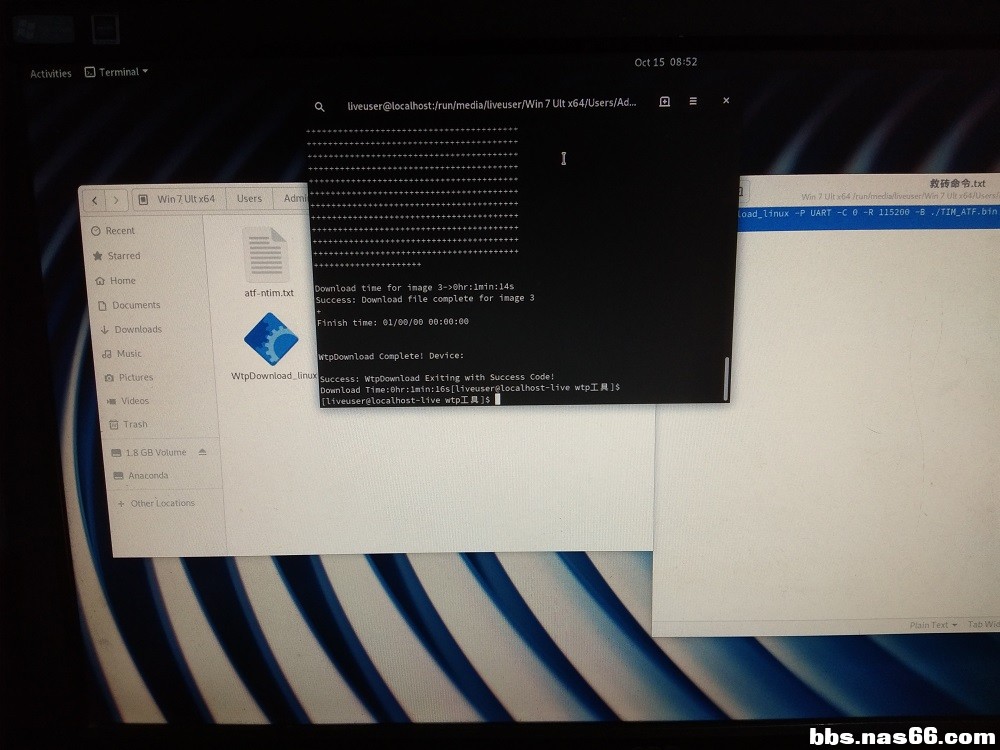Open Downloads in the Files sidebar

pos(131,330)
